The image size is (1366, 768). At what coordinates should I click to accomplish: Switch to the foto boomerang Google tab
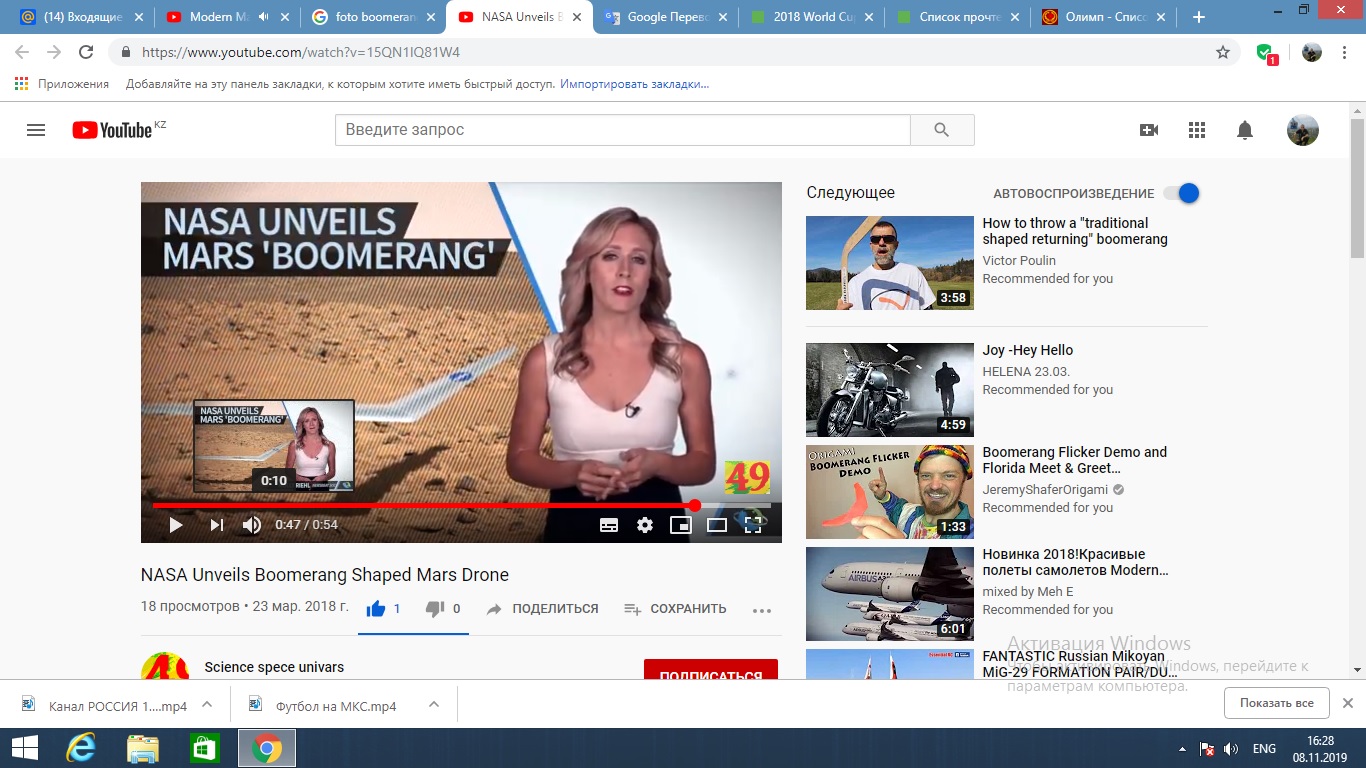coord(373,17)
